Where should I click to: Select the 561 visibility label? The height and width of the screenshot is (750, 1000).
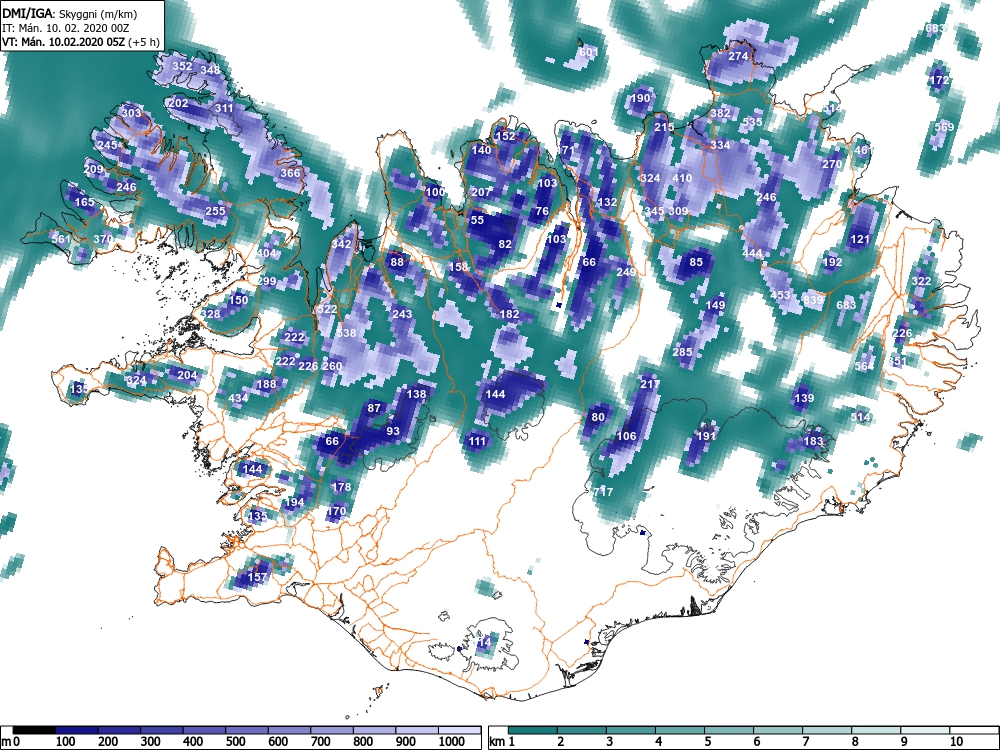coord(61,239)
